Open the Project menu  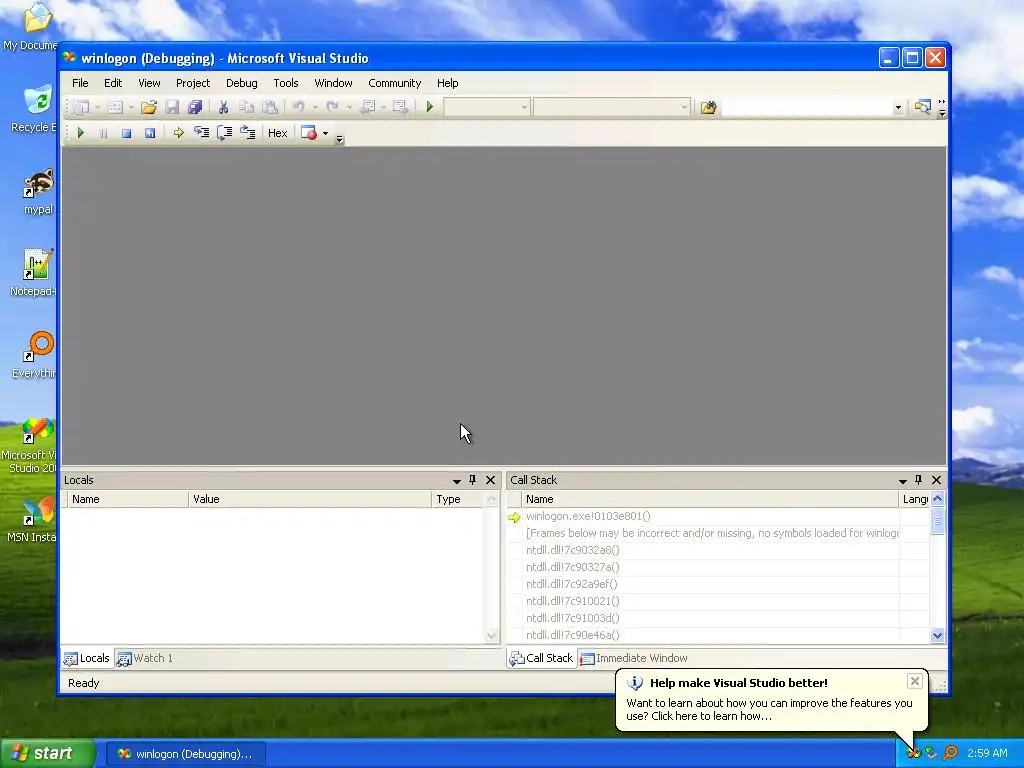(193, 83)
